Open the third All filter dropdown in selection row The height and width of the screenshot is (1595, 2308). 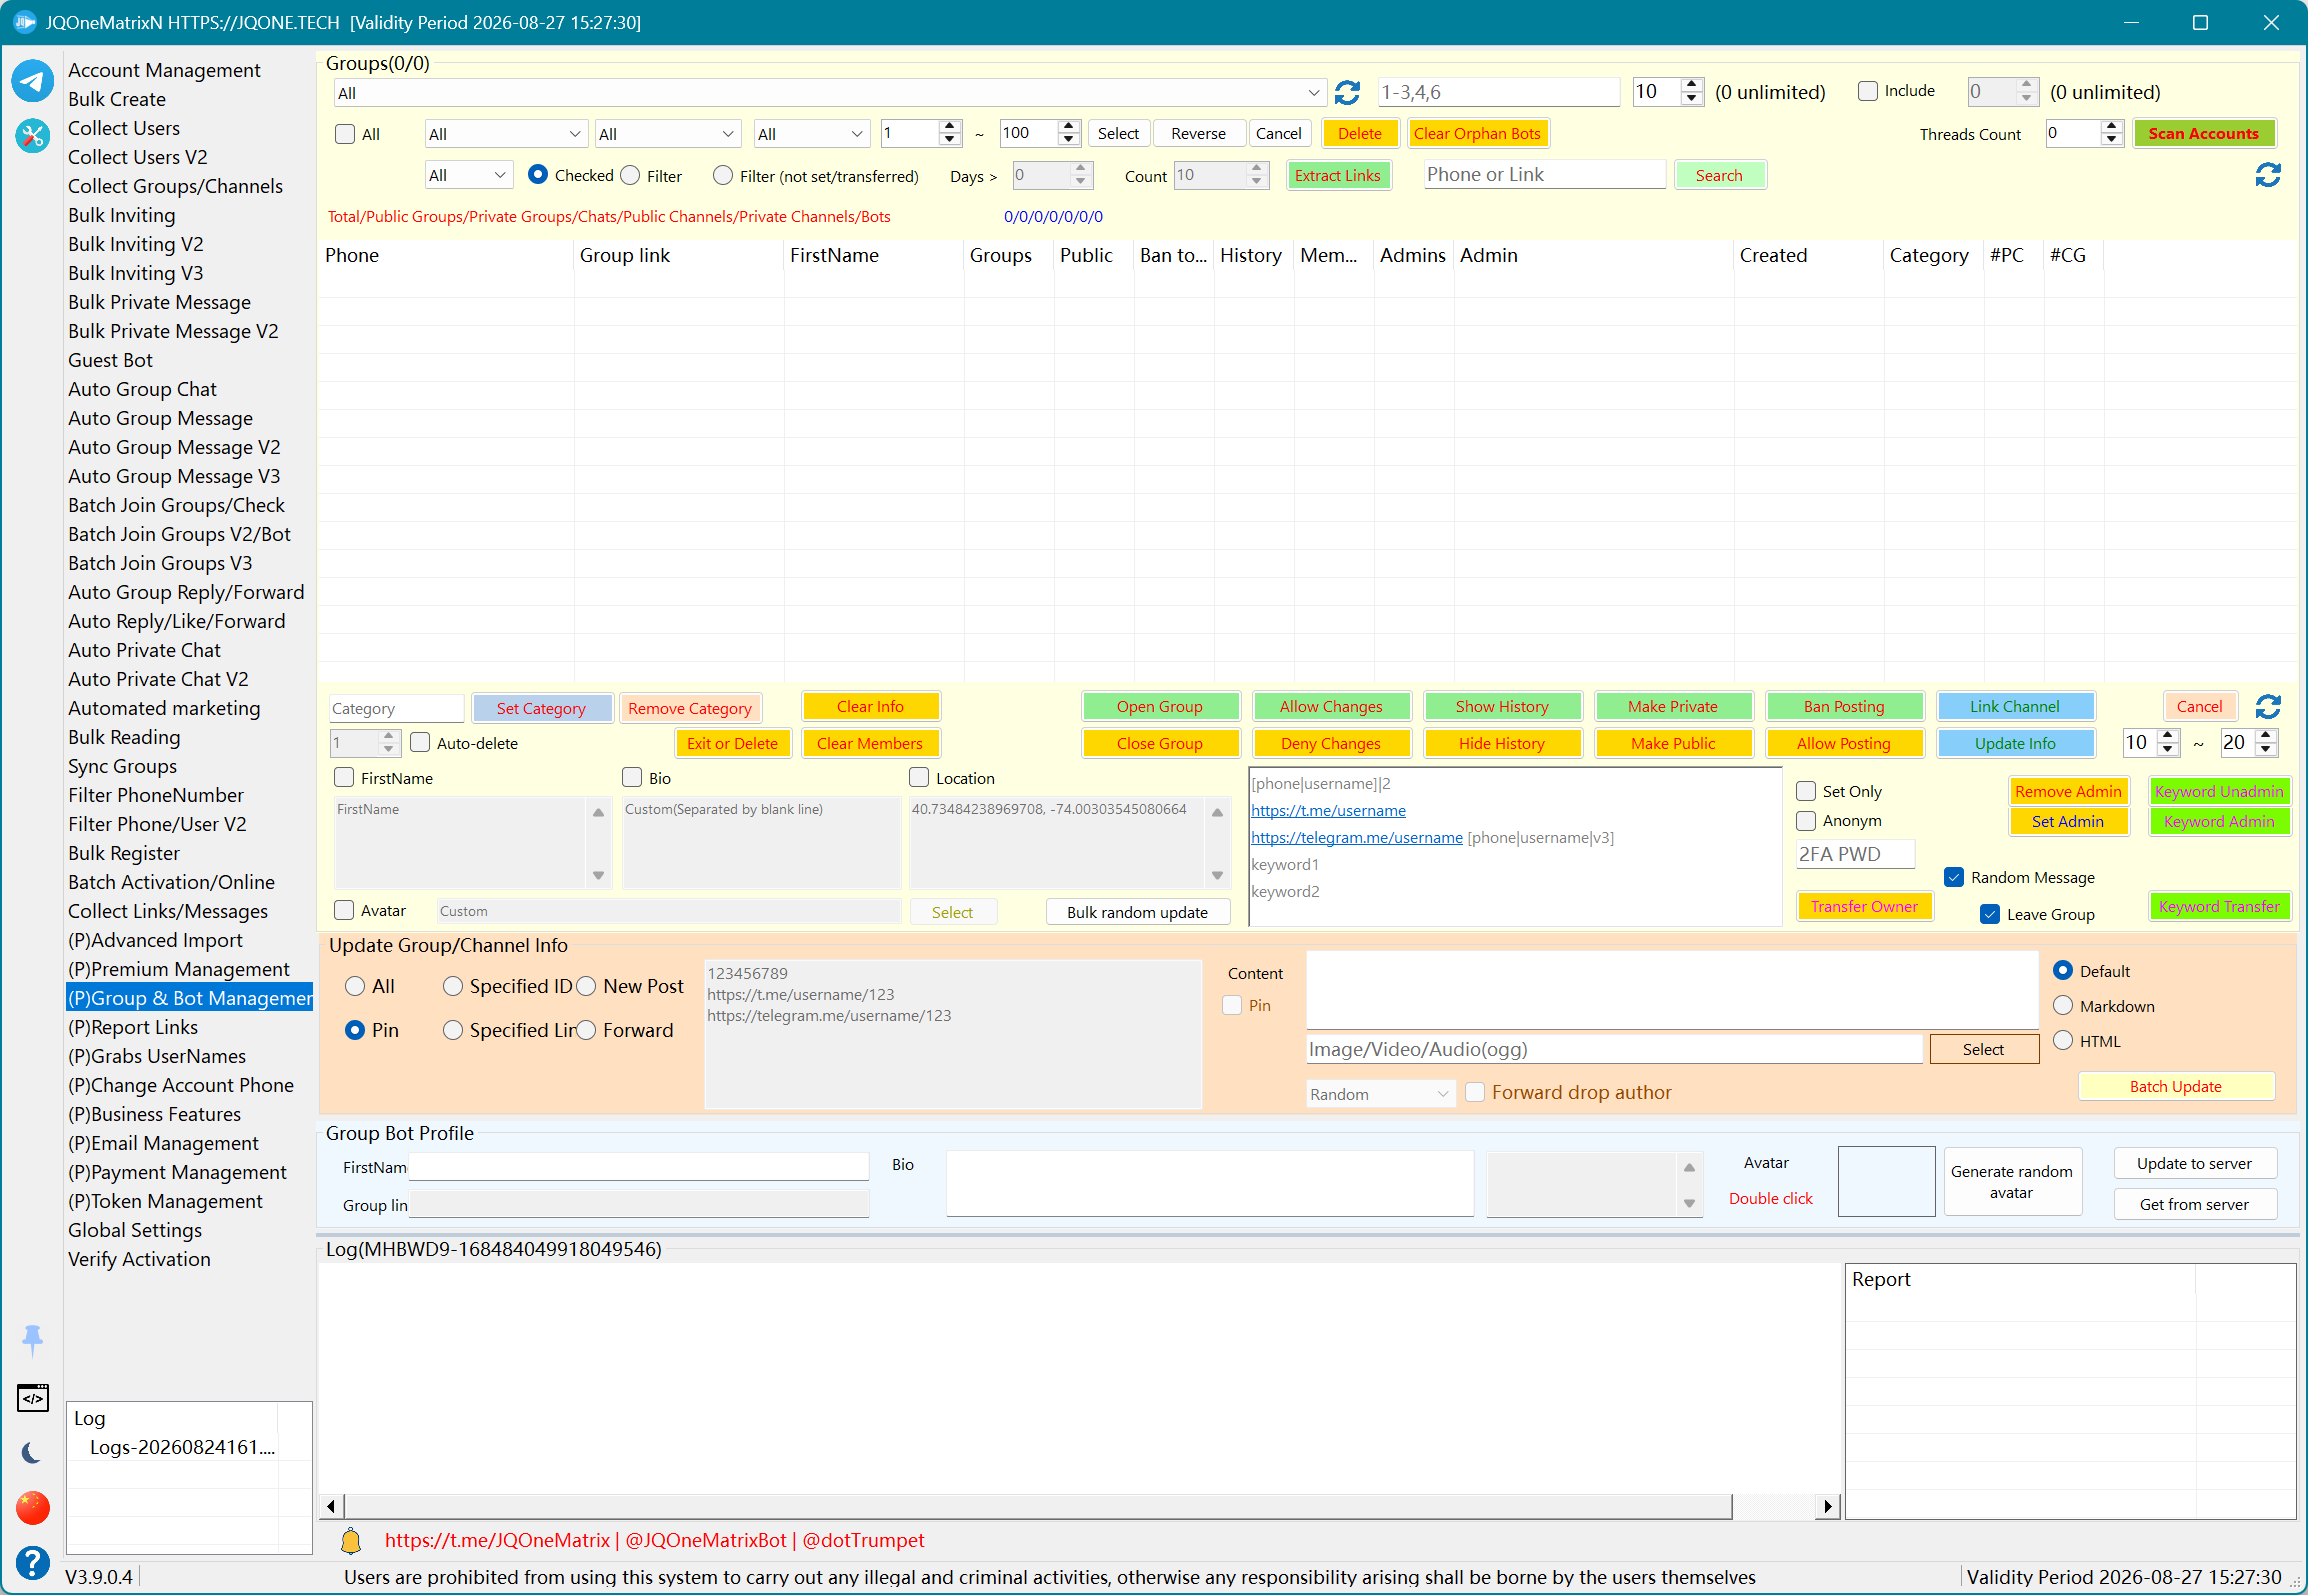tap(810, 134)
